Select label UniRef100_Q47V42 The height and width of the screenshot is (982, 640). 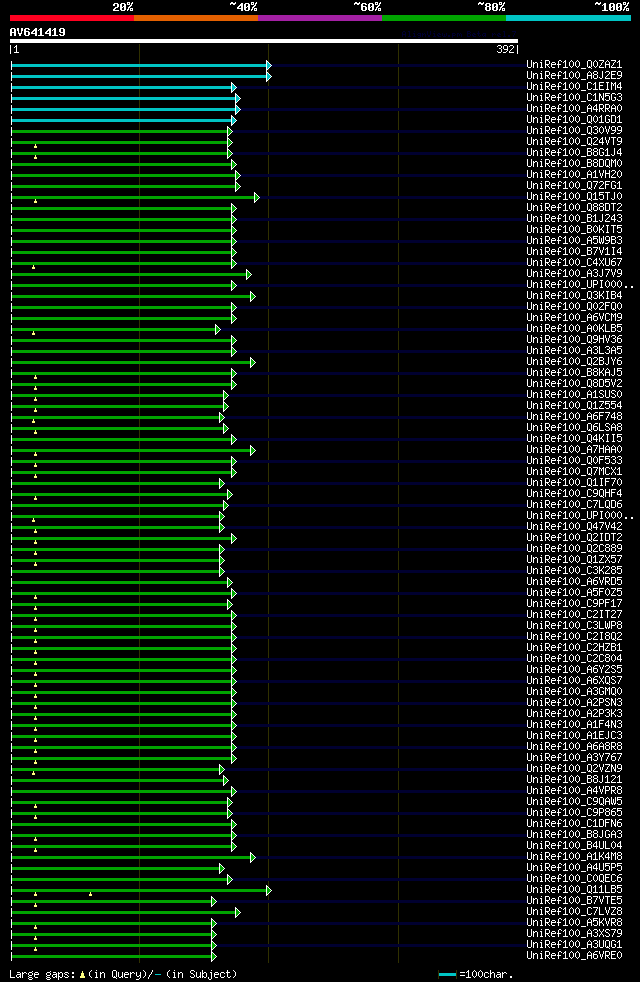[574, 527]
